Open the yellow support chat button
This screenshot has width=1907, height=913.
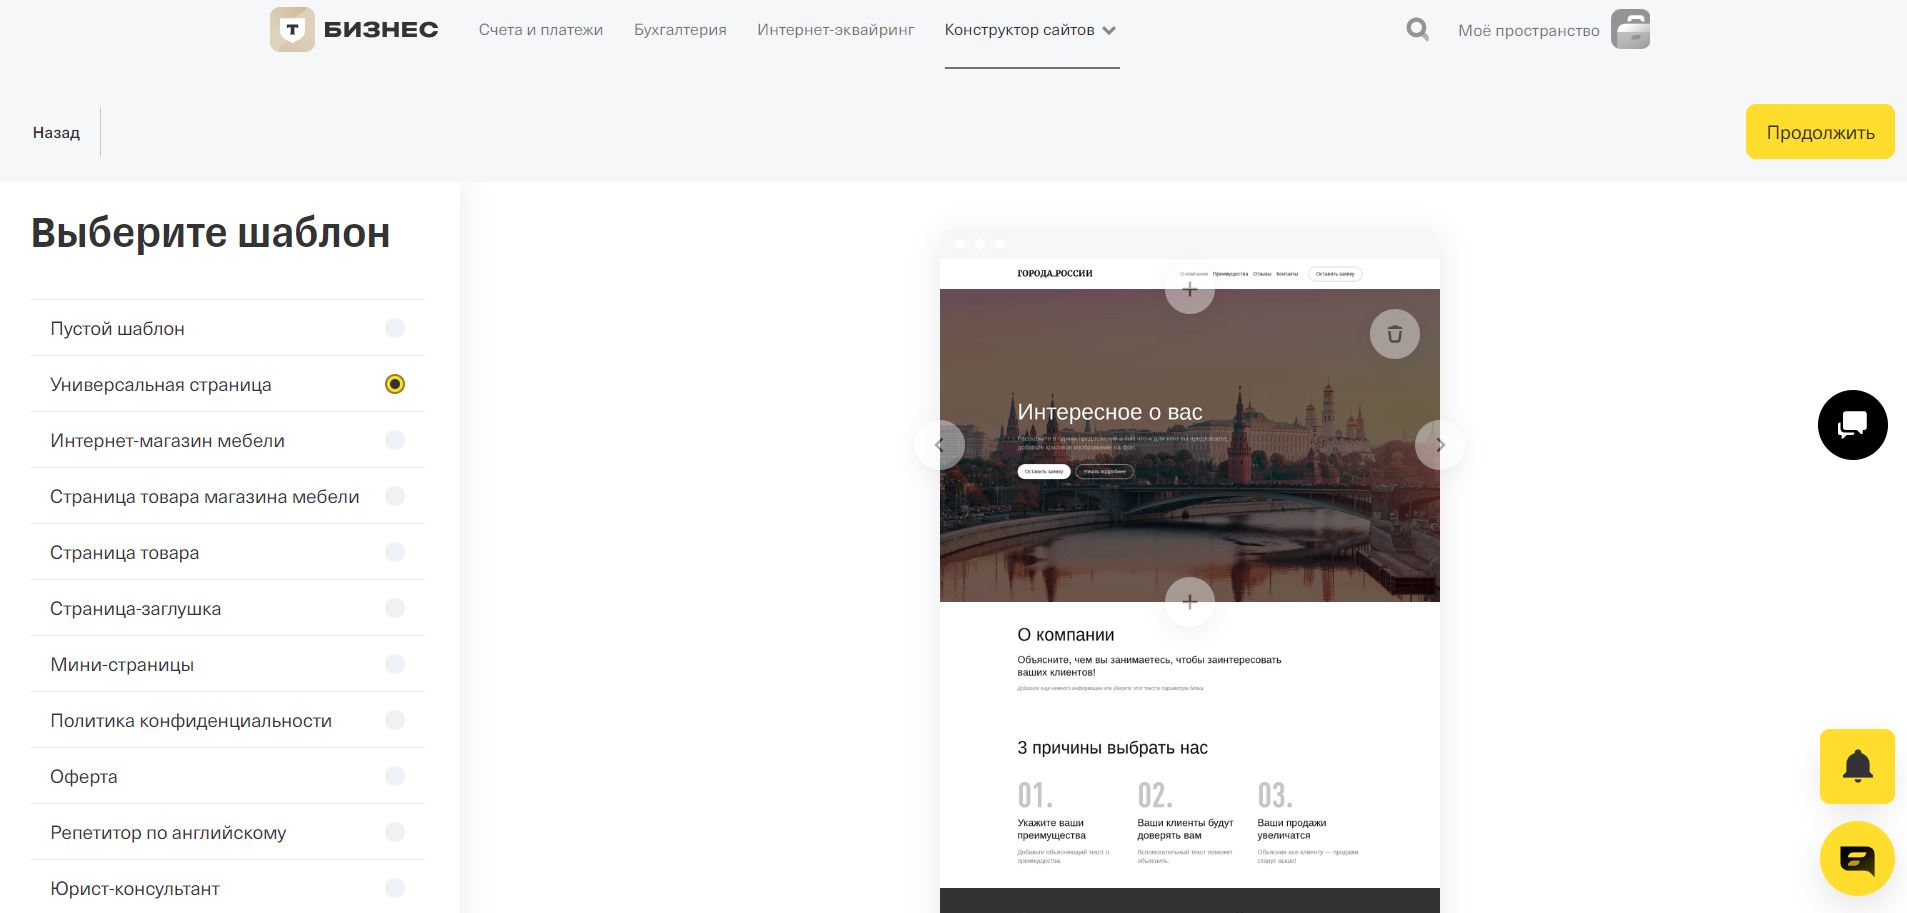pos(1857,859)
